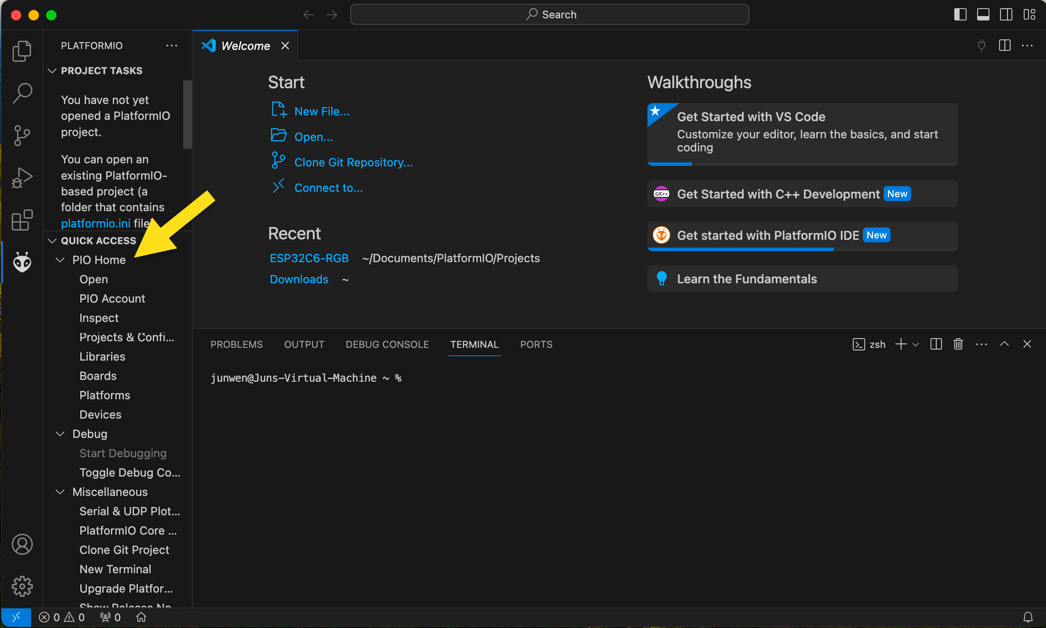Open Learn the Fundamentals walkthrough
Viewport: 1046px width, 628px height.
pos(803,279)
